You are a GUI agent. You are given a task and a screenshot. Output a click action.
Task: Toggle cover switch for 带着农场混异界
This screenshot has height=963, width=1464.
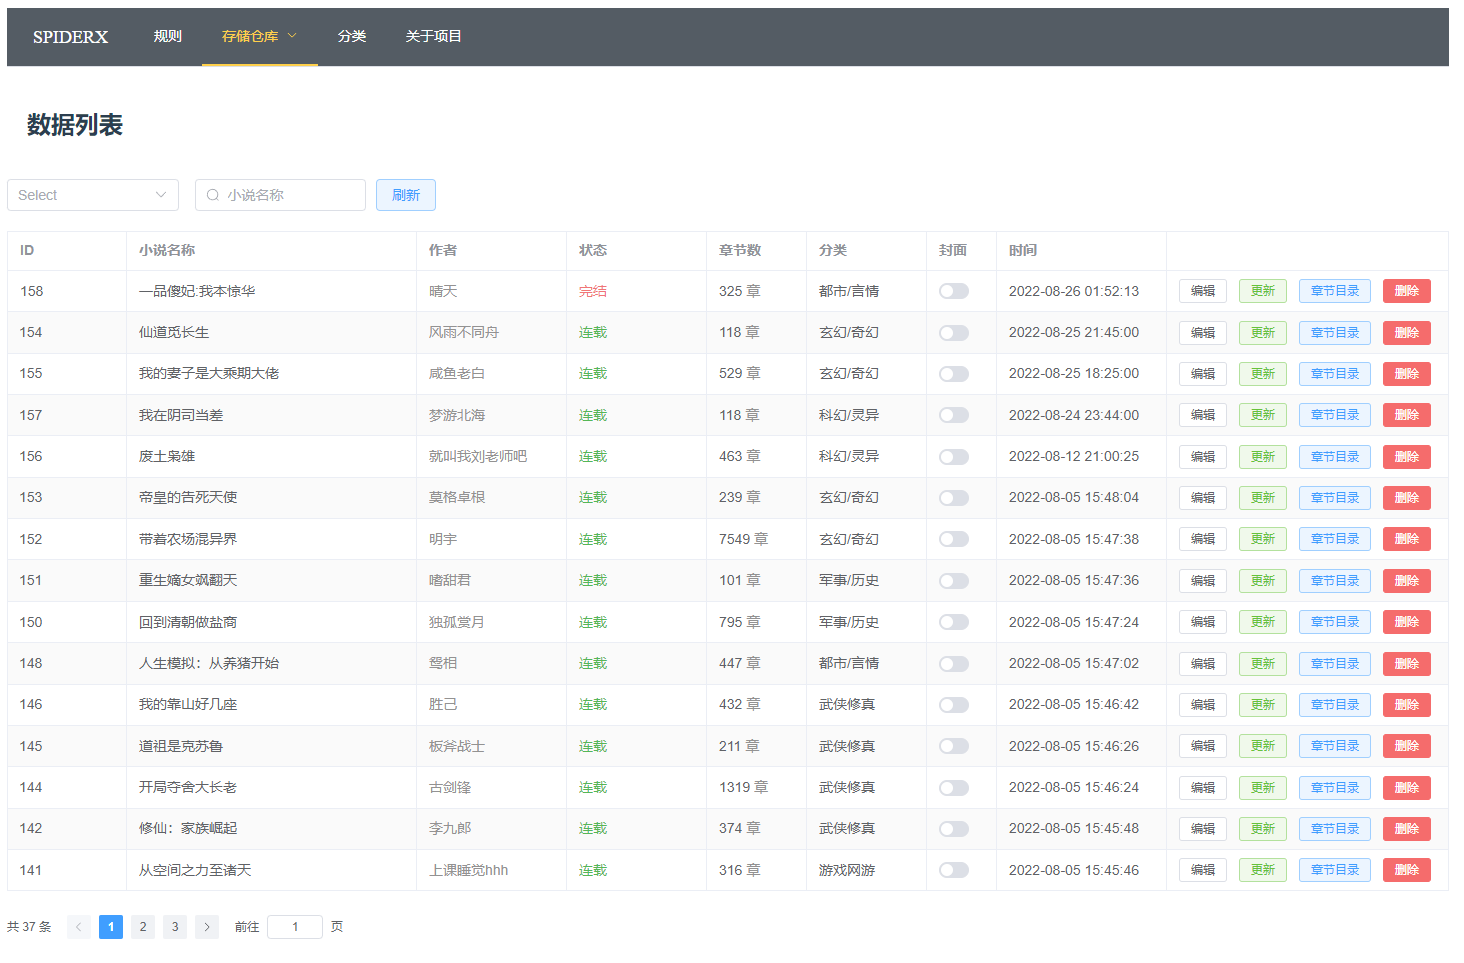pyautogui.click(x=954, y=539)
